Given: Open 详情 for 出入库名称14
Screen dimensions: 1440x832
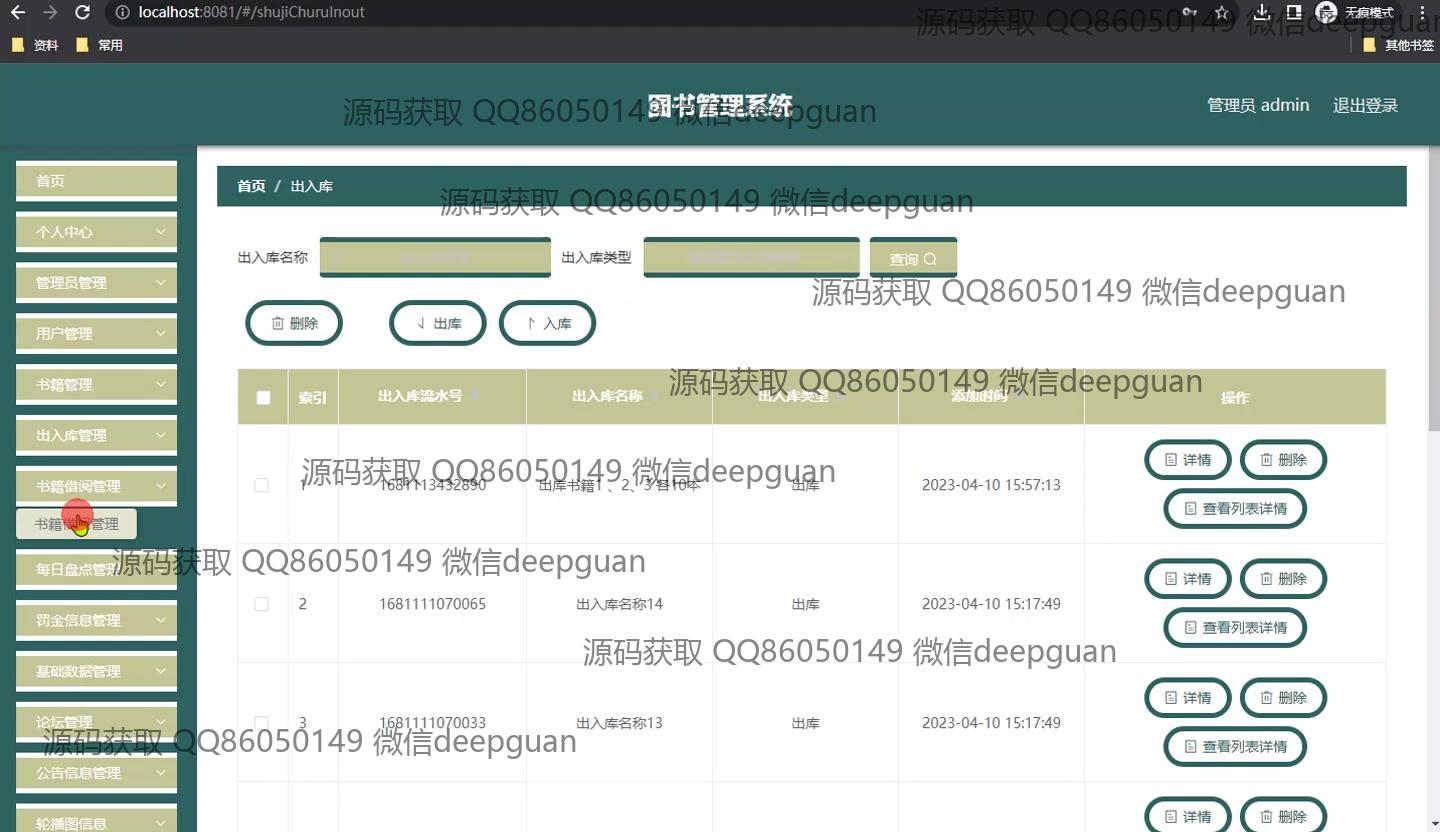Looking at the screenshot, I should coord(1187,578).
